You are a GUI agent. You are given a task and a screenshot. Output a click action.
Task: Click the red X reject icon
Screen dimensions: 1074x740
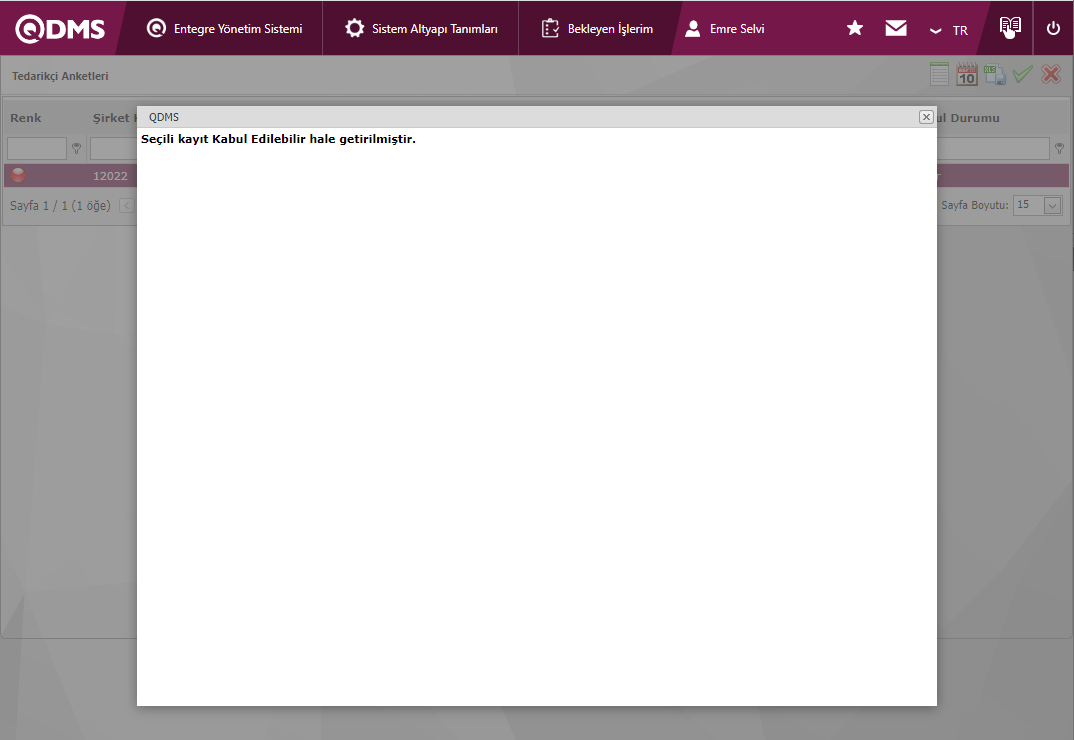[x=1051, y=74]
